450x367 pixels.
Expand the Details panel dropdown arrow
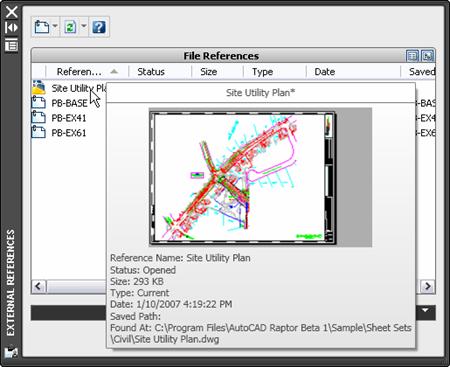point(425,310)
